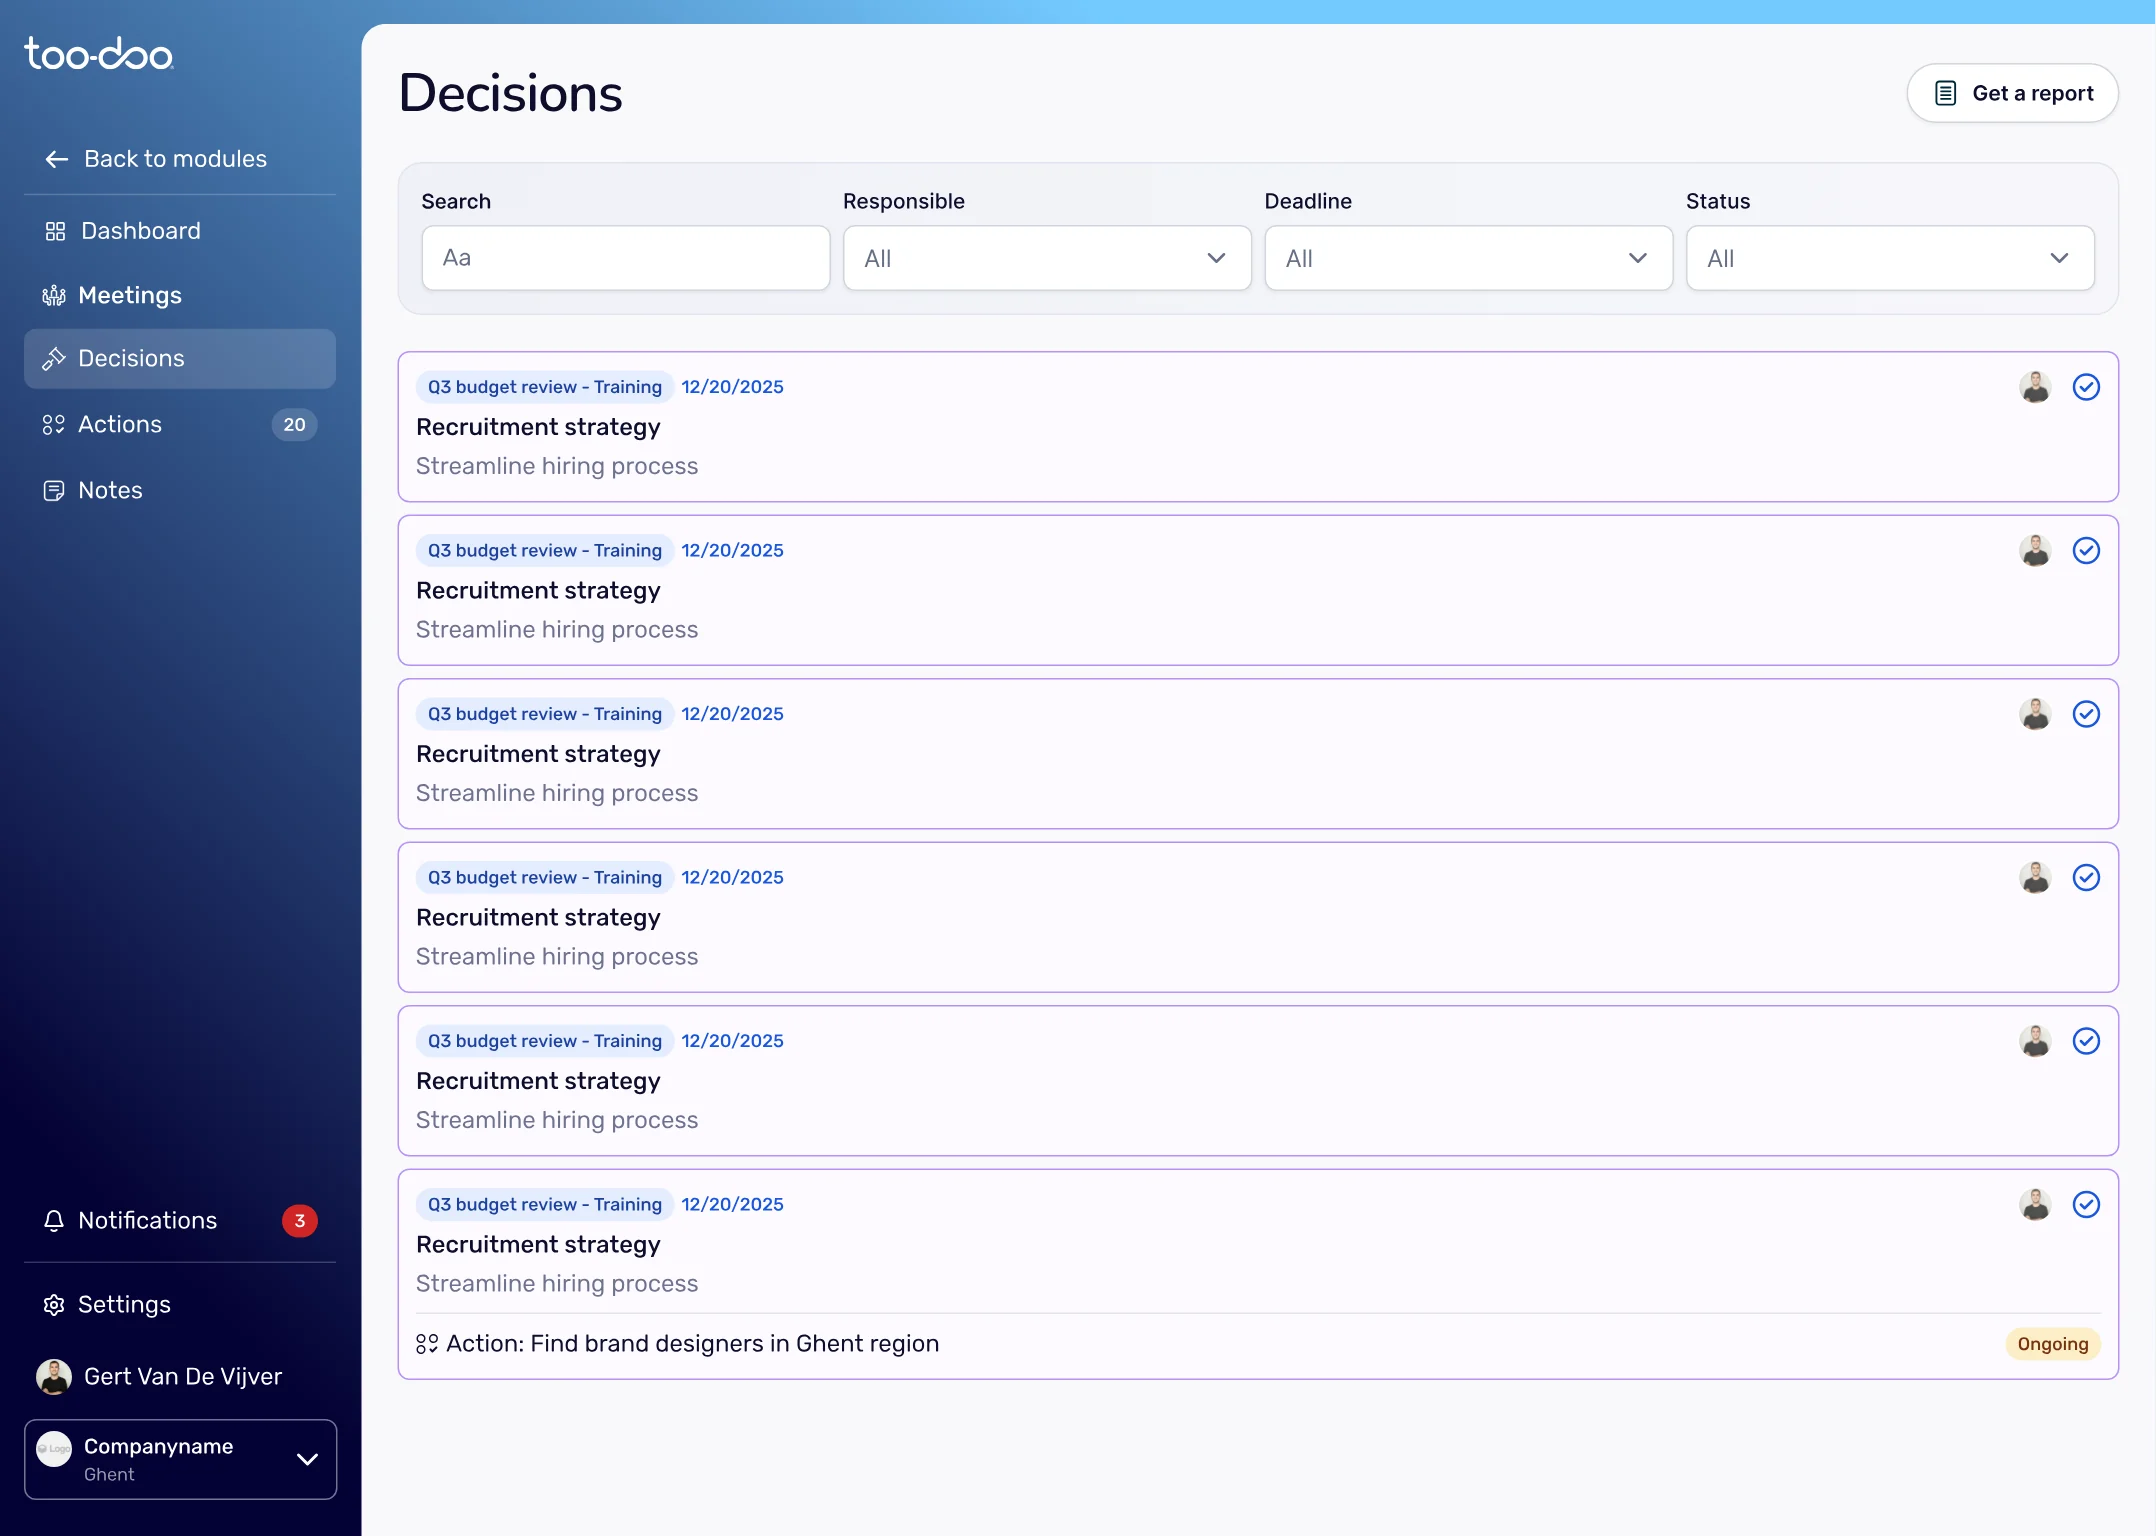Toggle the check circle on the fifth decision card
Screen dimensions: 2156x1536
point(2086,1041)
